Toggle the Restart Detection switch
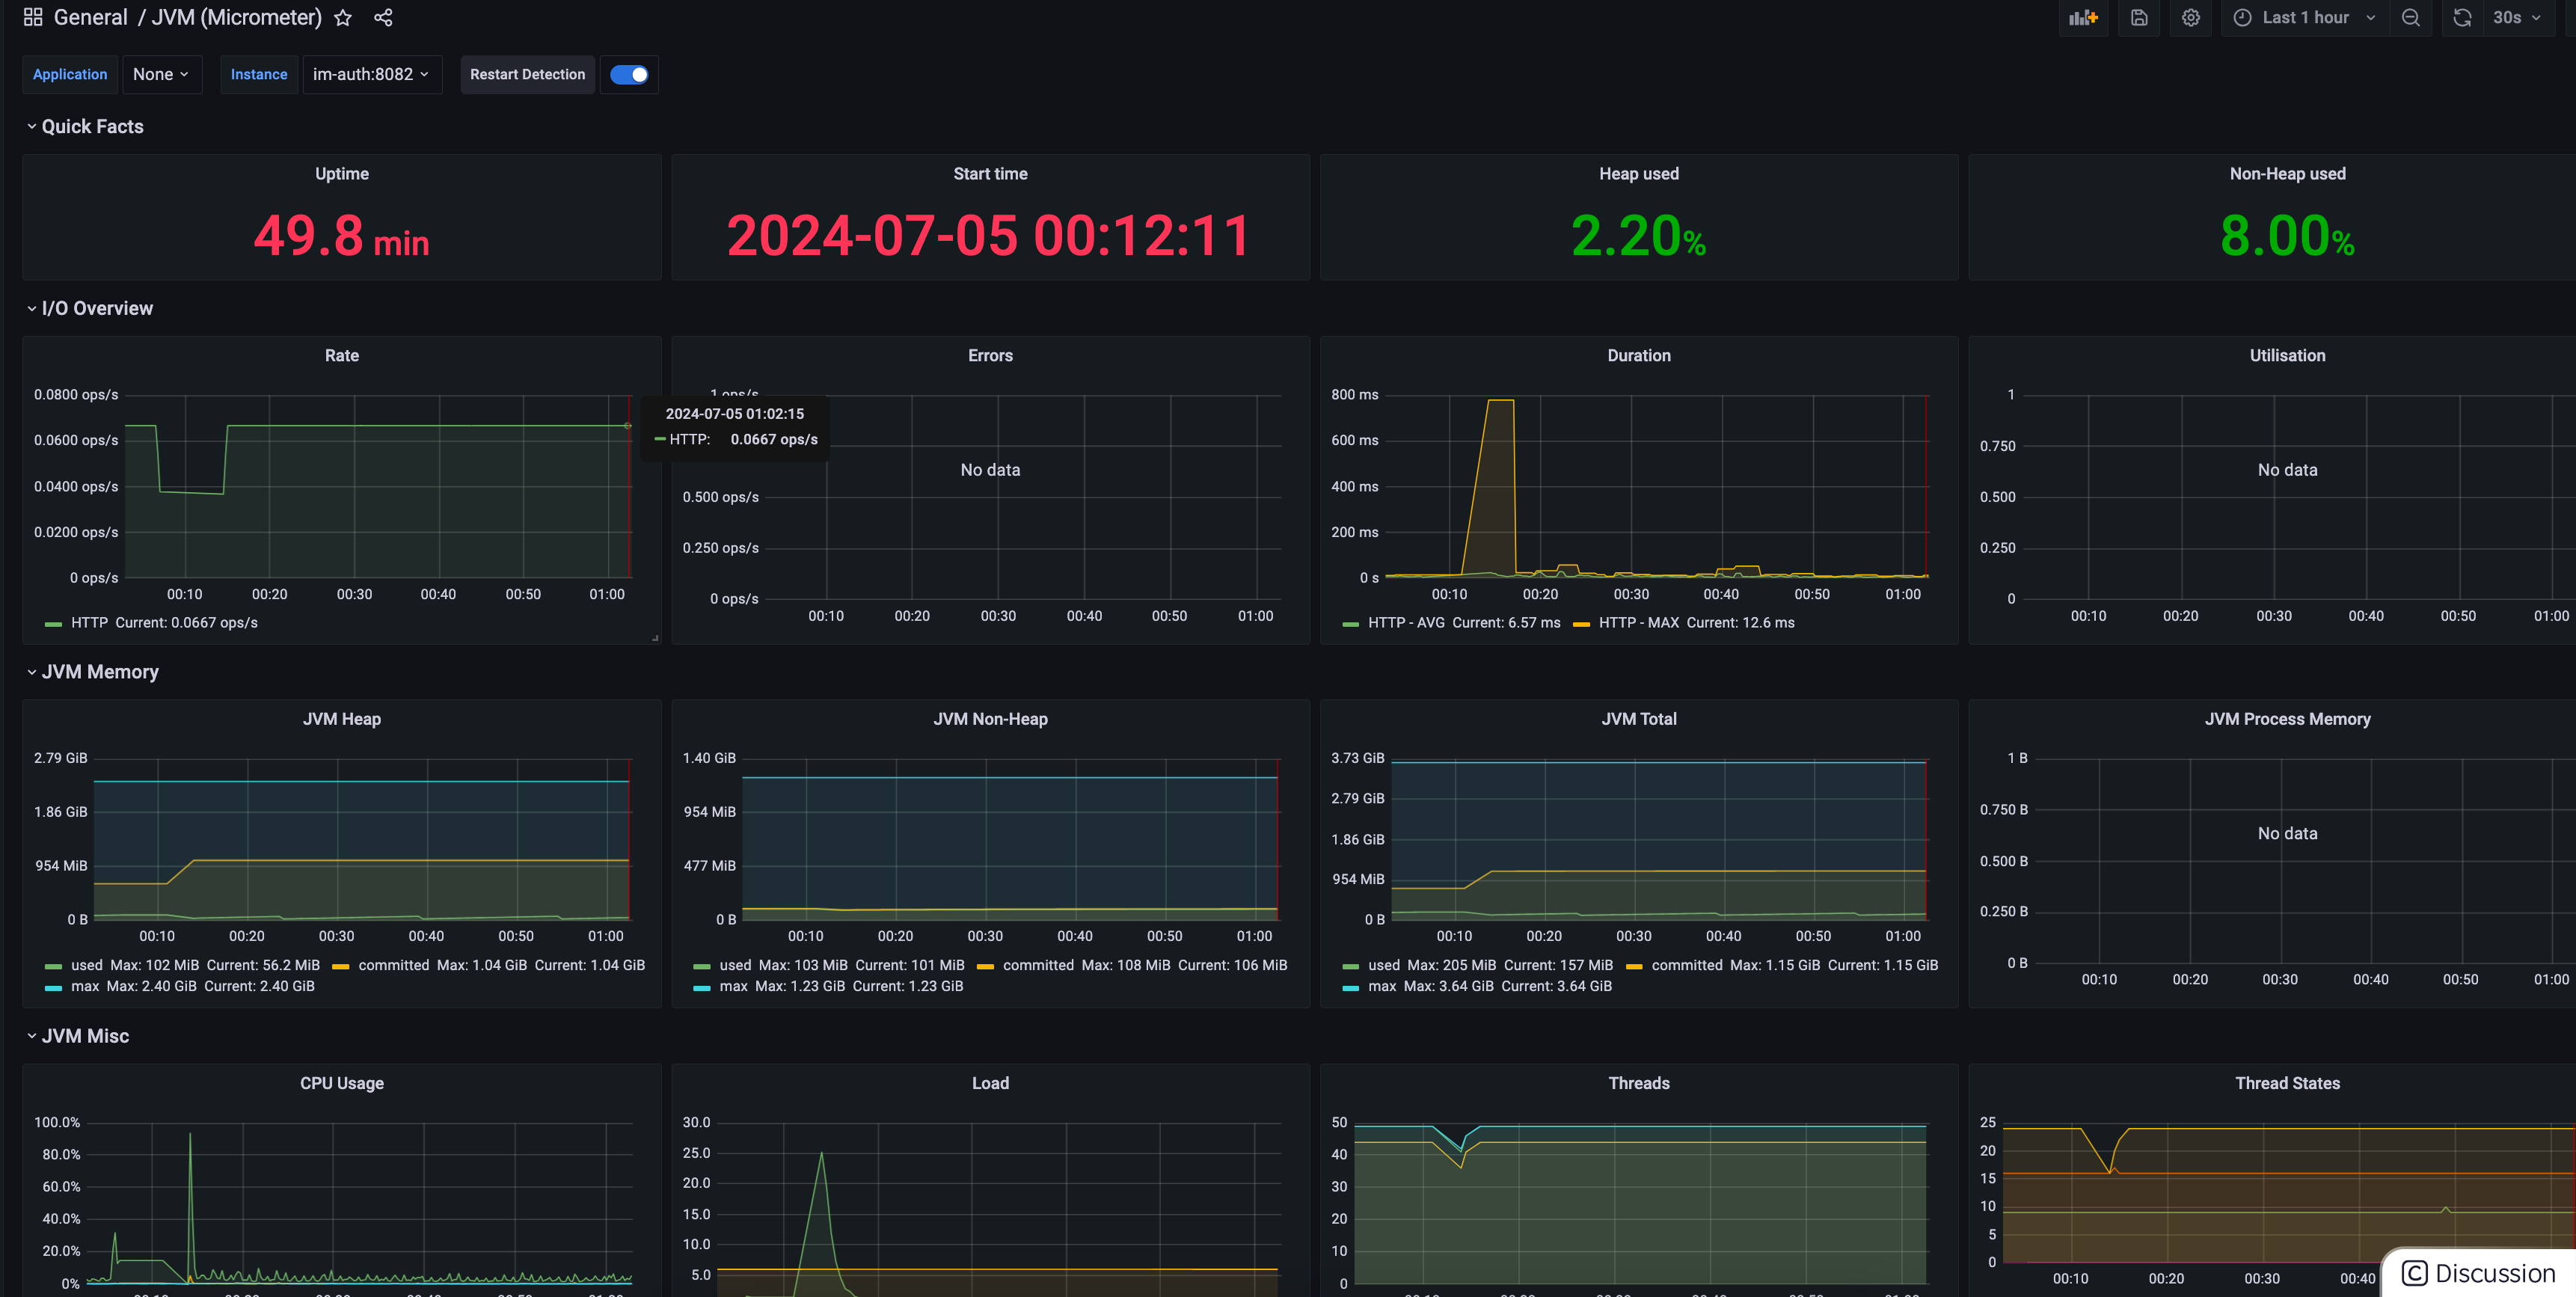 (x=629, y=74)
